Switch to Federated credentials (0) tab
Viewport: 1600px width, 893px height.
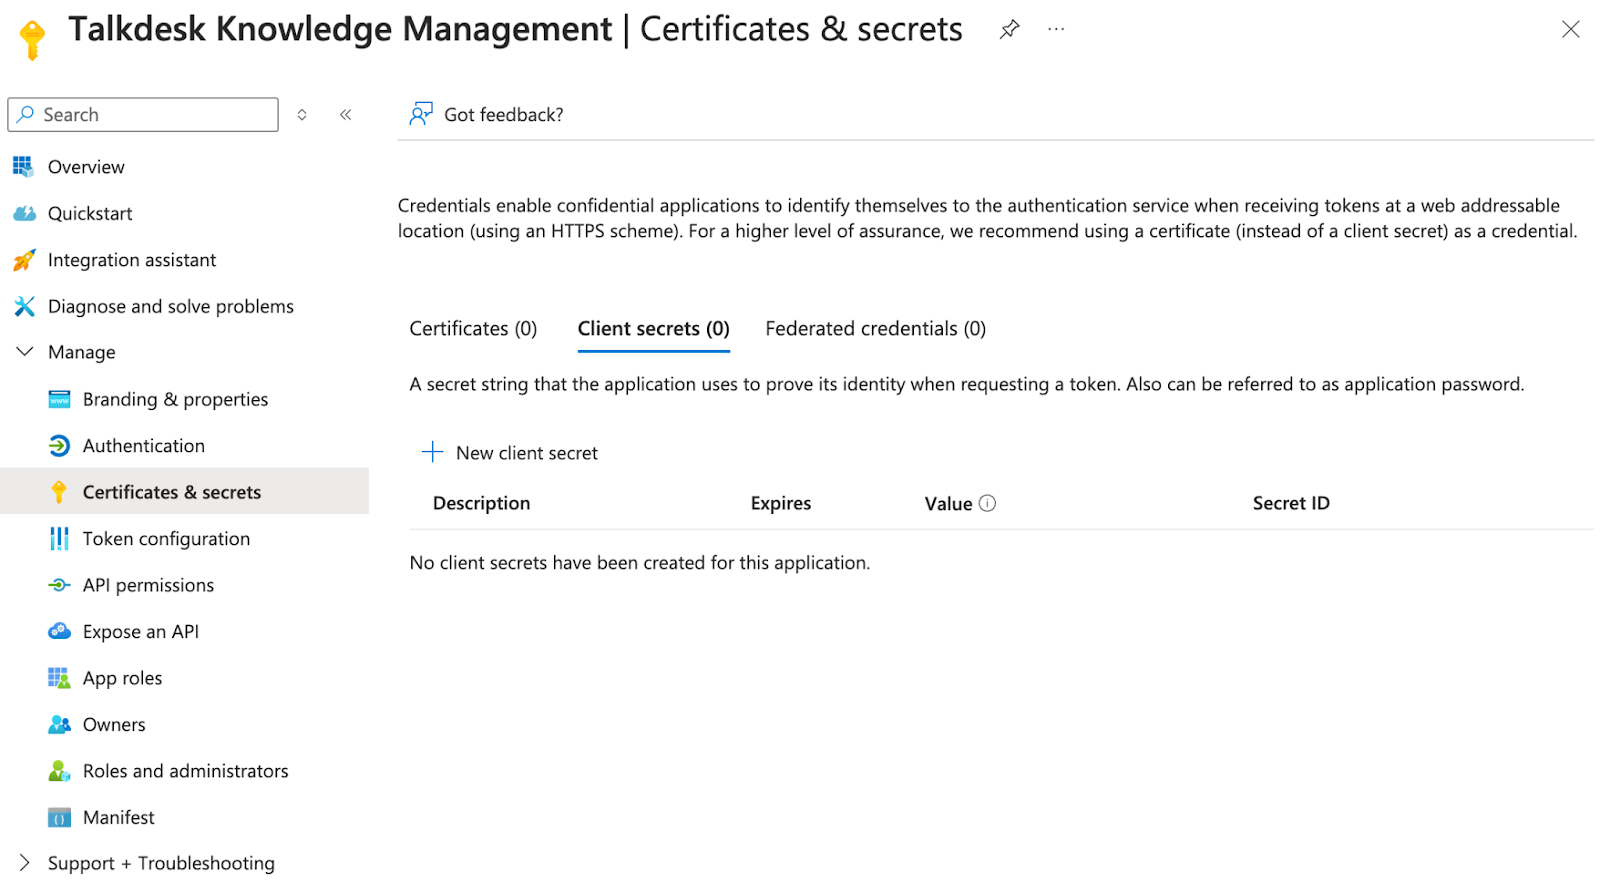point(876,329)
